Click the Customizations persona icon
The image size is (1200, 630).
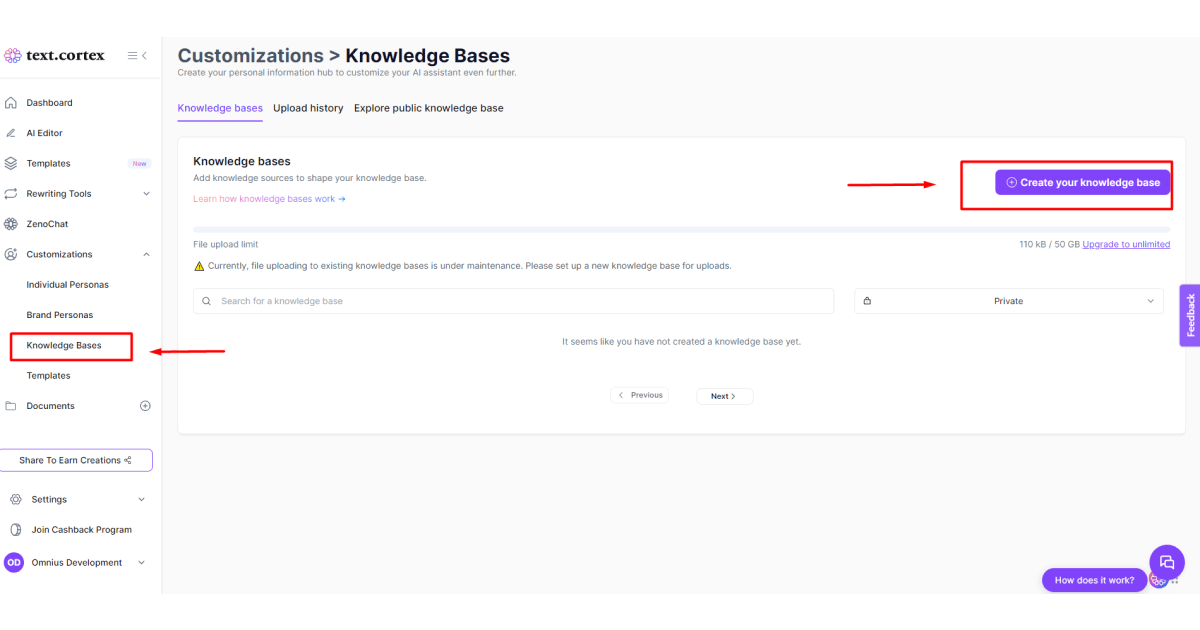coord(11,254)
